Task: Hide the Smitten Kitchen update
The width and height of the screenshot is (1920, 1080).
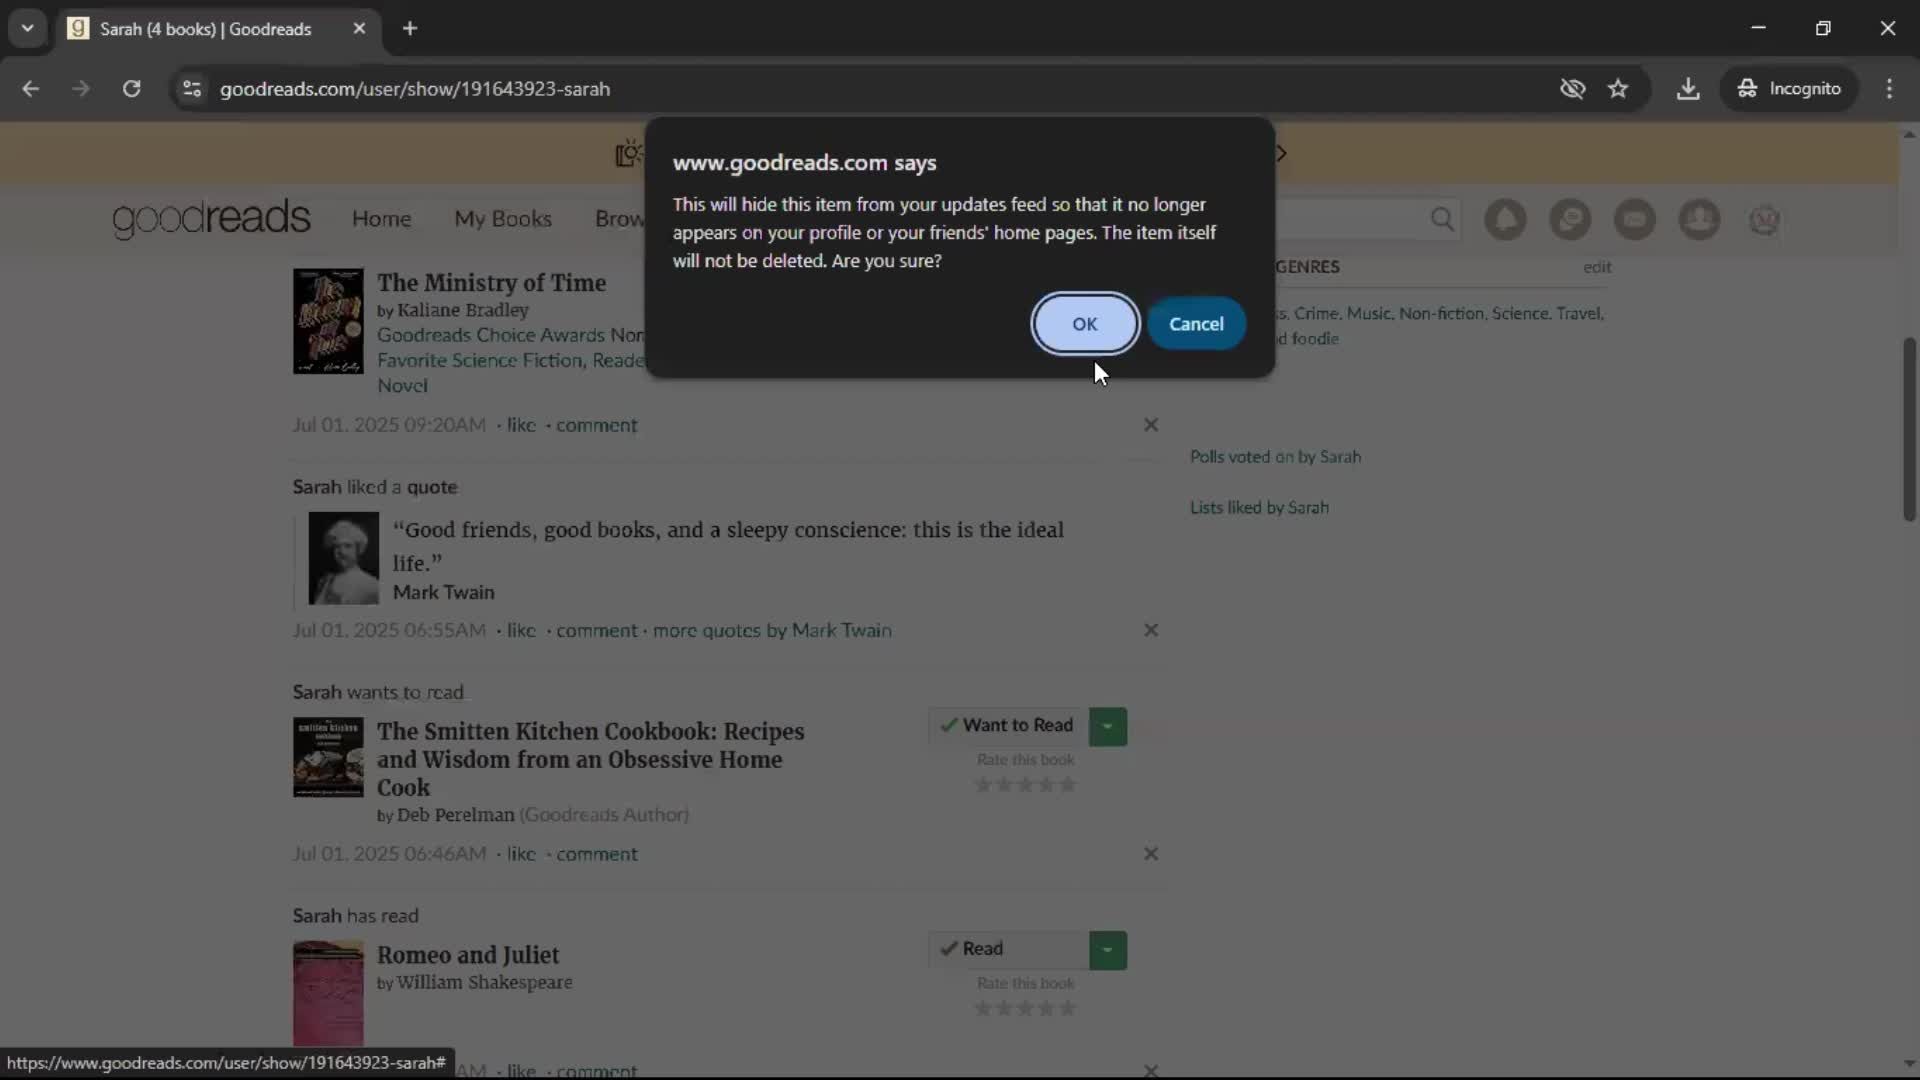Action: tap(1151, 854)
